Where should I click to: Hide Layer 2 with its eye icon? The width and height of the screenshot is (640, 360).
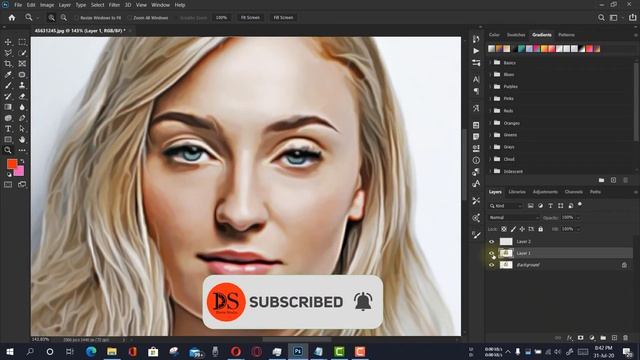[x=491, y=242]
